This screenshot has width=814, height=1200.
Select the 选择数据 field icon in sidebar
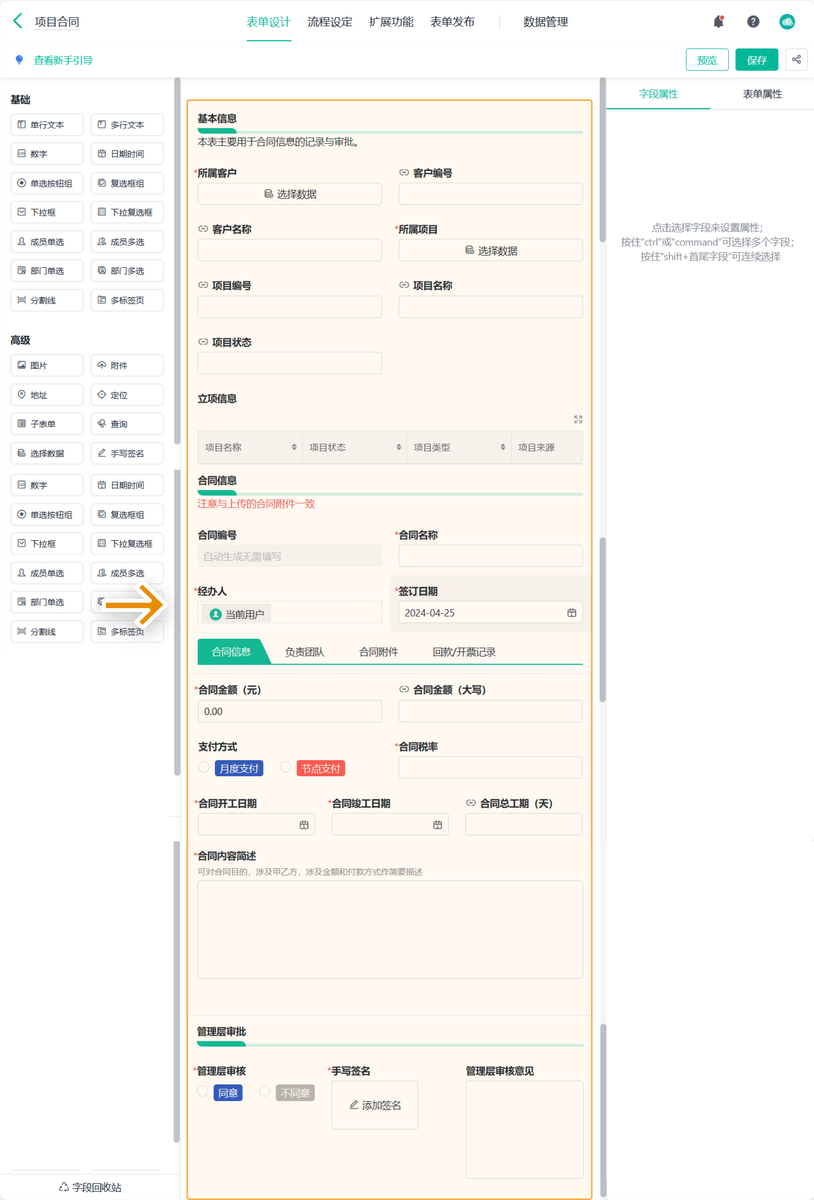point(46,453)
